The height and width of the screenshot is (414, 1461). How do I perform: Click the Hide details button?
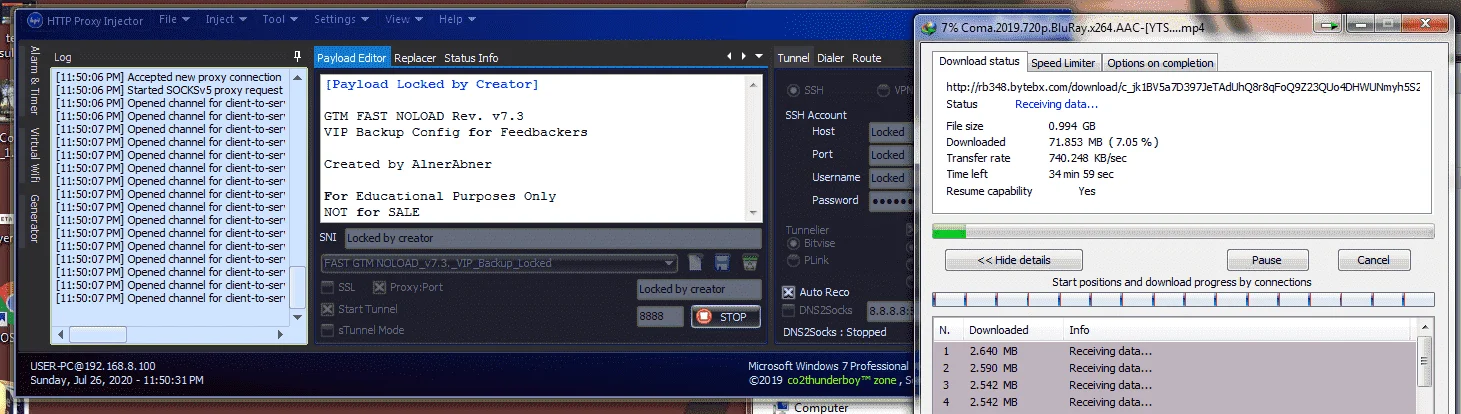1014,260
